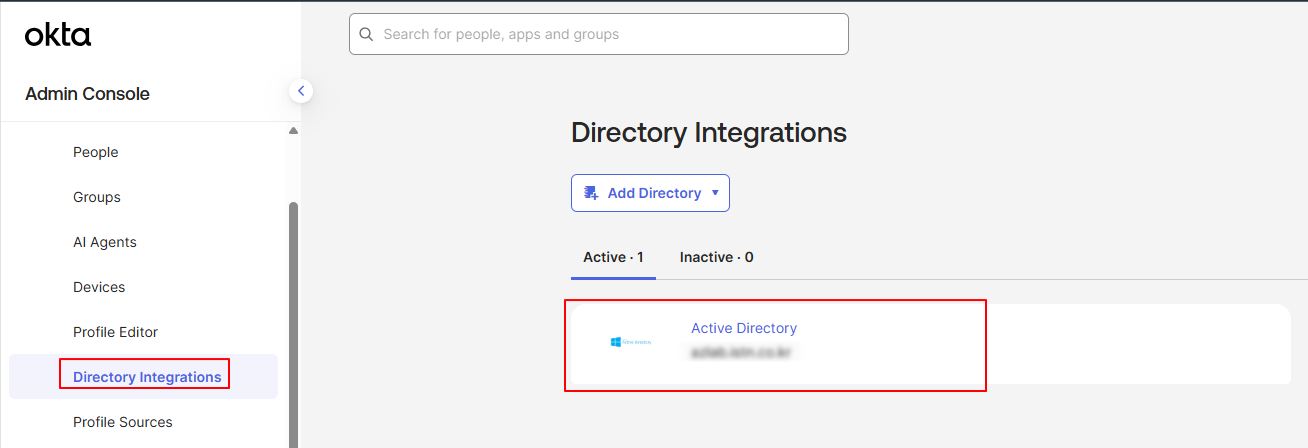Focus the people, apps and groups search field
Viewport: 1308px width, 448px height.
click(x=599, y=34)
